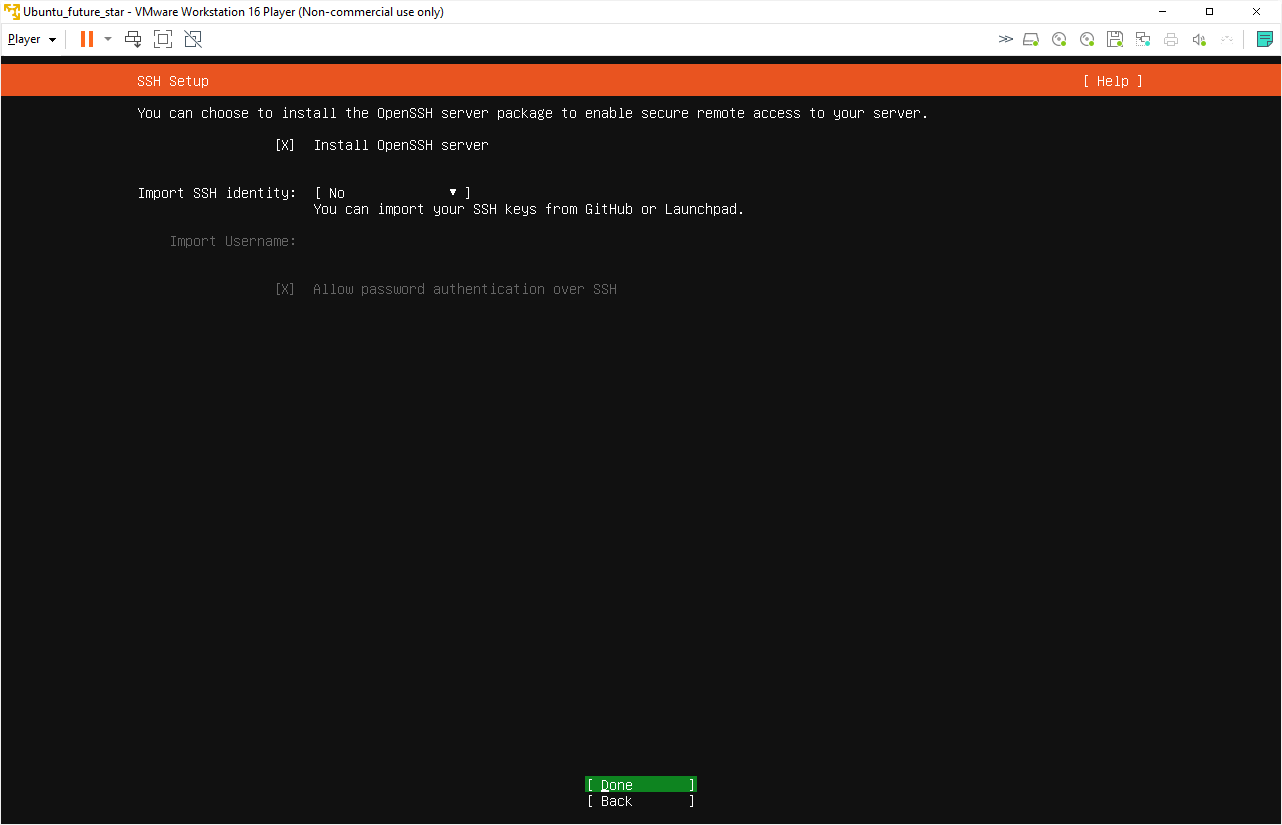Click the CD/DVD icon beside hard disk icon
Viewport: 1282px width, 825px height.
click(1059, 39)
